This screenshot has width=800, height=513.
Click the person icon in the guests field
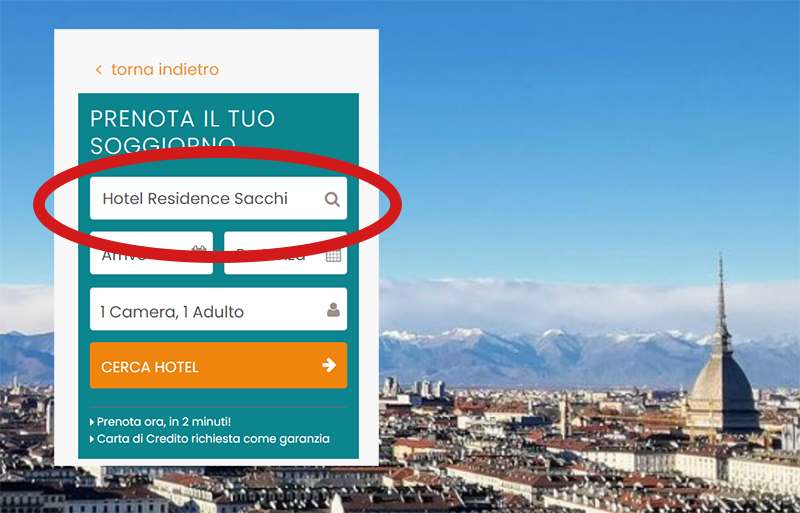(x=333, y=309)
